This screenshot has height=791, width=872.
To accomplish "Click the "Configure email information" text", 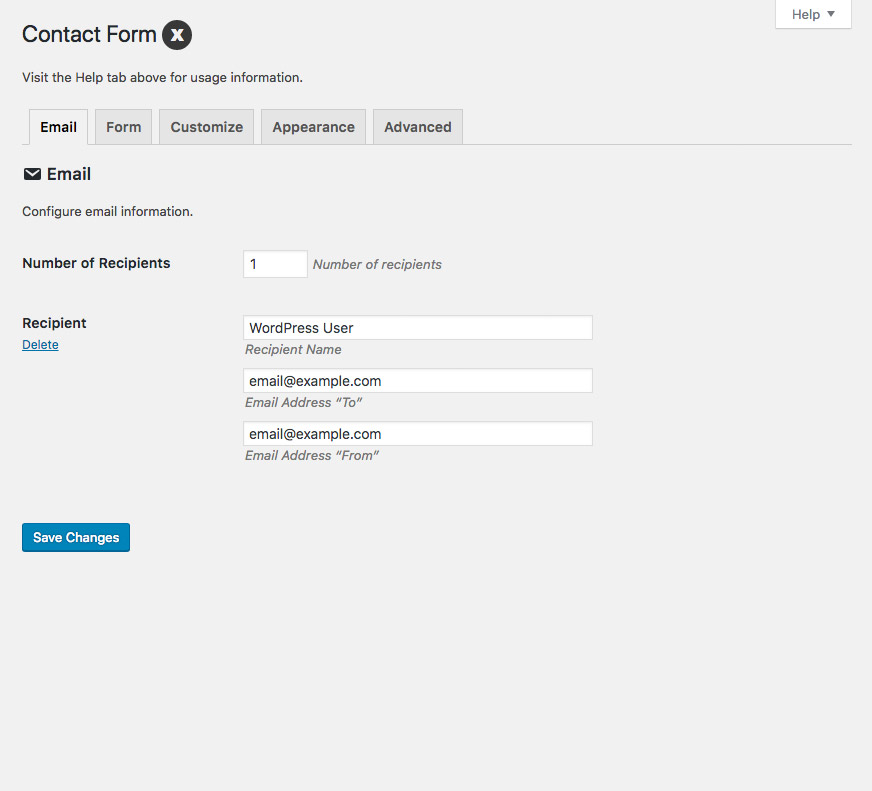I will click(x=107, y=212).
